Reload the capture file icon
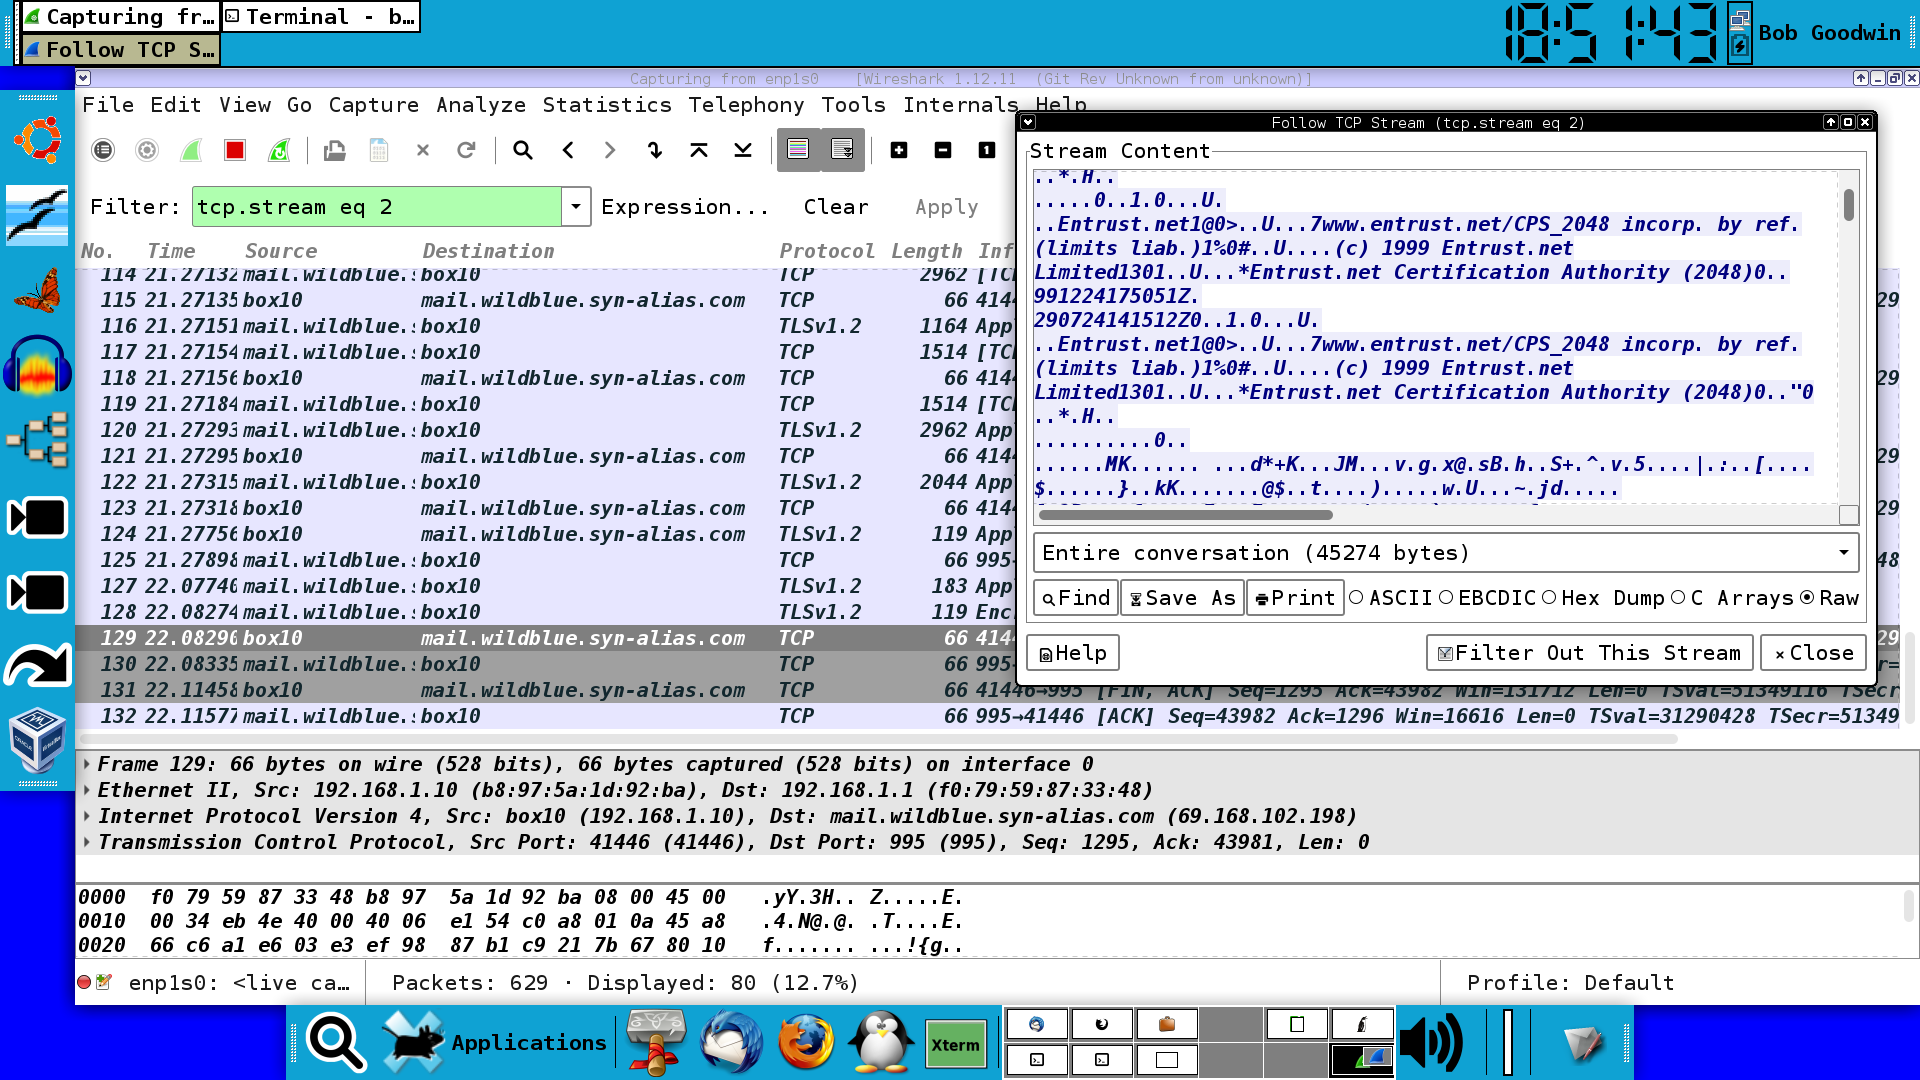The height and width of the screenshot is (1080, 1920). (x=466, y=150)
